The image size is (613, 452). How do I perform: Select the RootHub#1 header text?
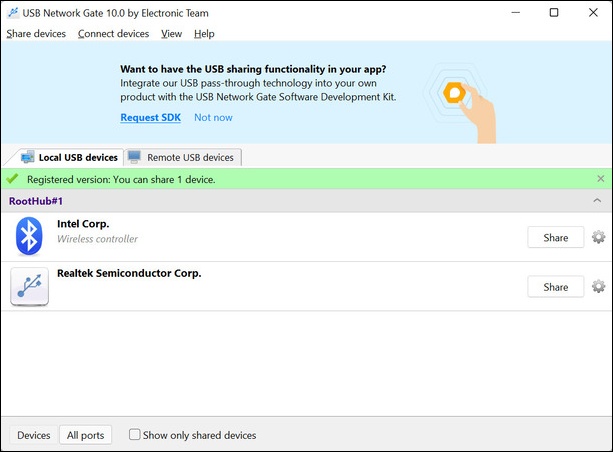(x=36, y=201)
